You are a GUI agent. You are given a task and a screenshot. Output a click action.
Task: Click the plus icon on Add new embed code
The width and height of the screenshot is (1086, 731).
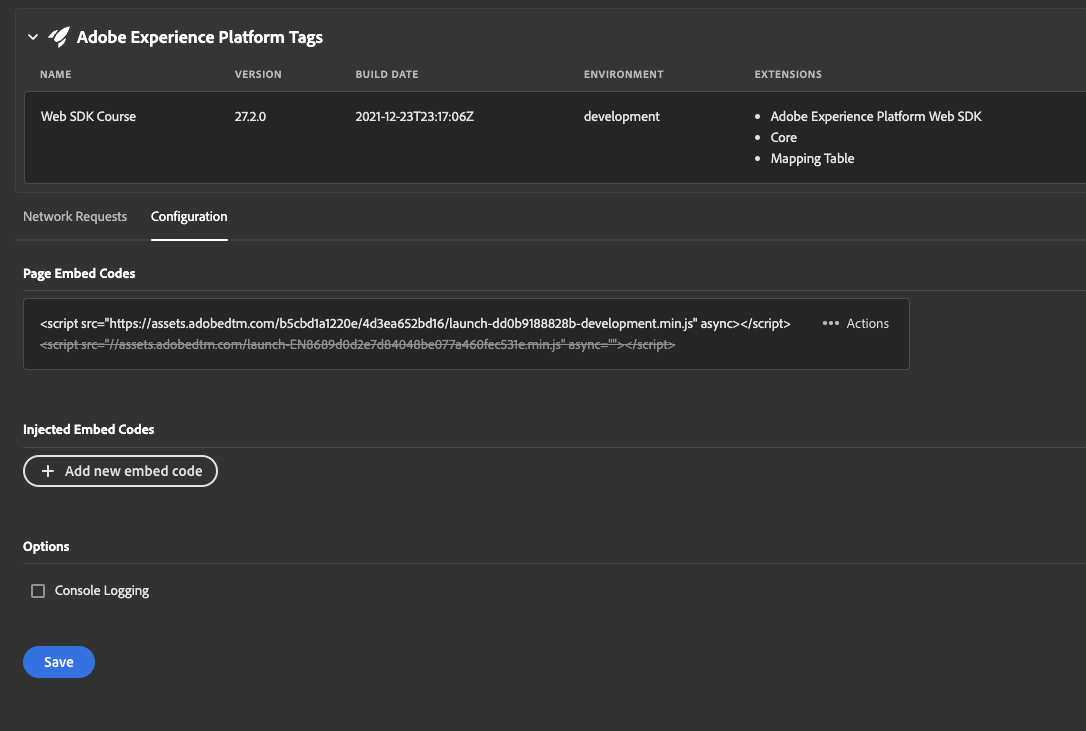click(x=48, y=470)
